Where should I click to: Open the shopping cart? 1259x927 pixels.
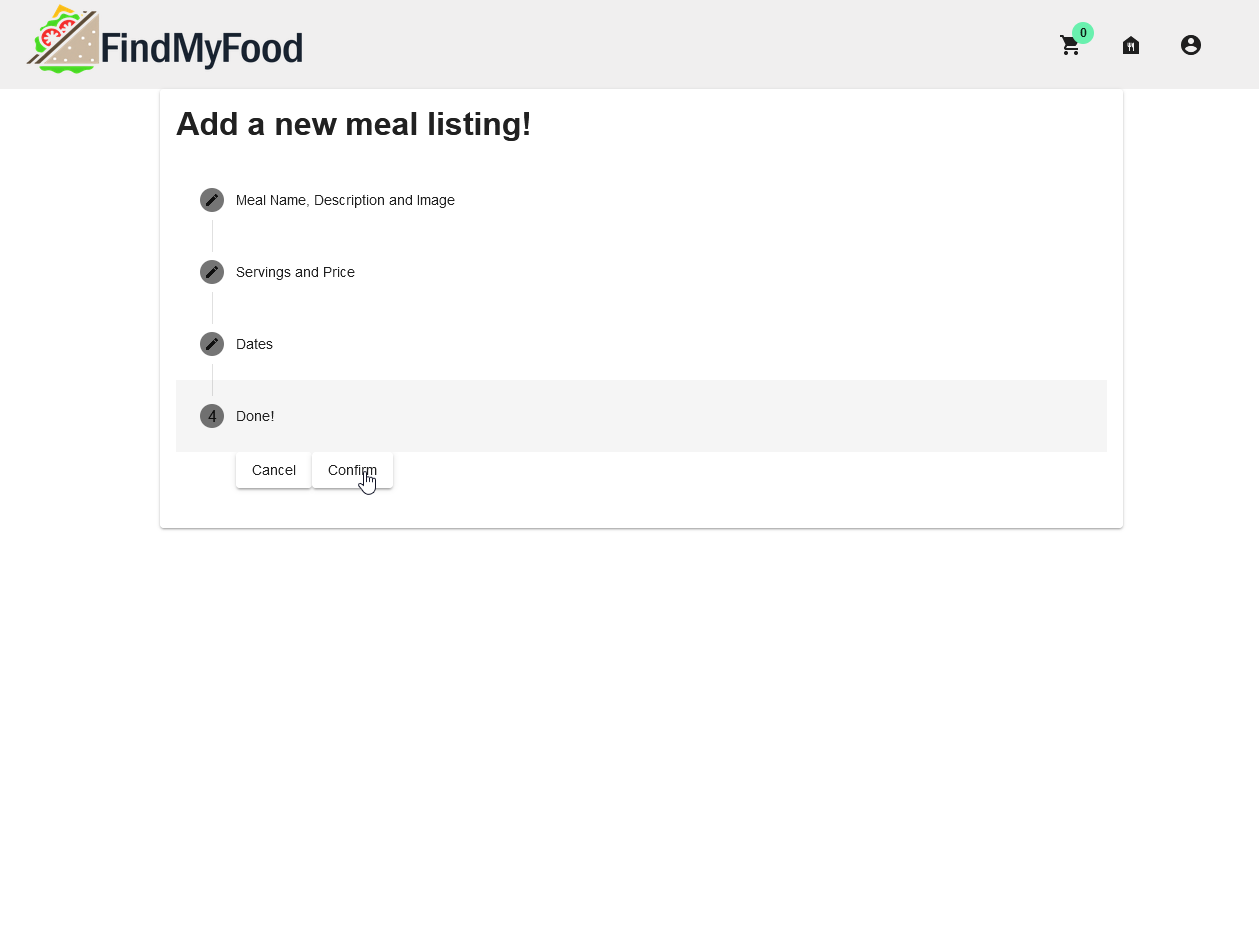tap(1070, 46)
